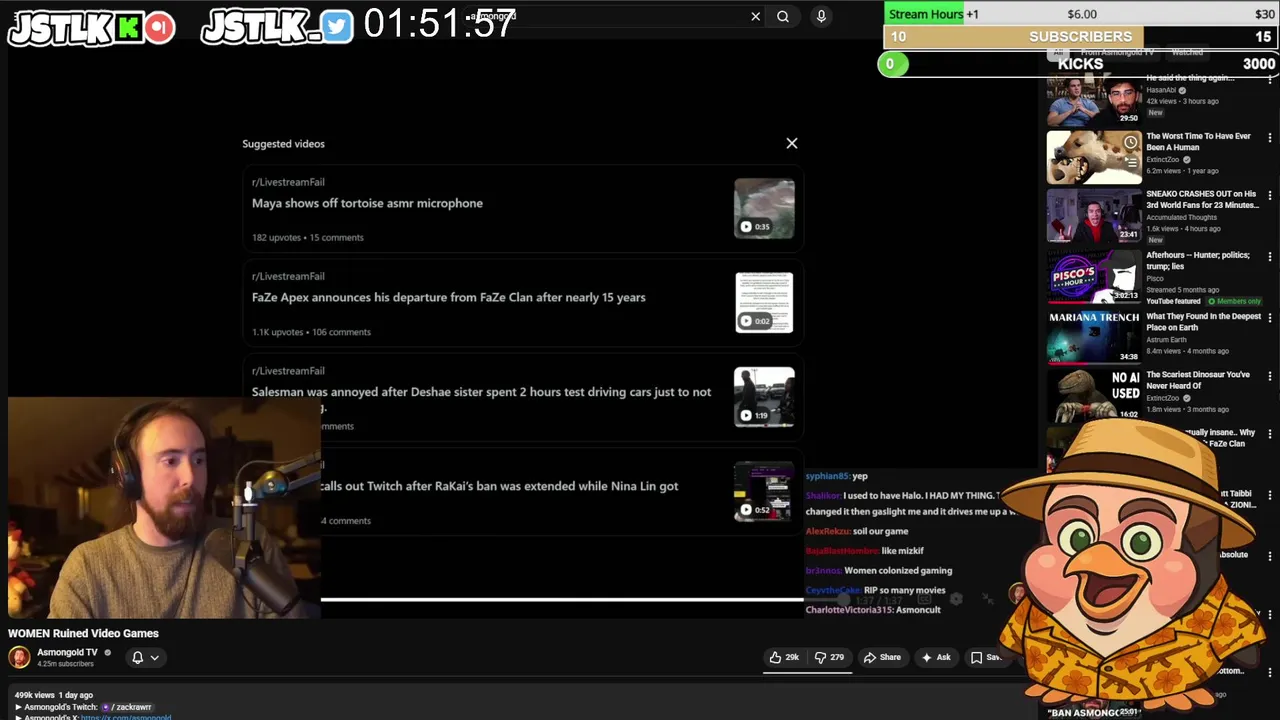The width and height of the screenshot is (1280, 720).
Task: Click the YouTube search magnifier icon
Action: click(783, 16)
